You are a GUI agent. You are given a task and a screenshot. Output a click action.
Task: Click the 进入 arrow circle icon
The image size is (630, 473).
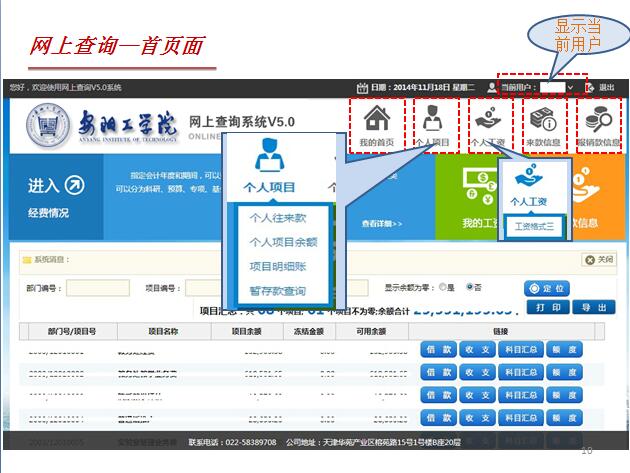coord(74,185)
